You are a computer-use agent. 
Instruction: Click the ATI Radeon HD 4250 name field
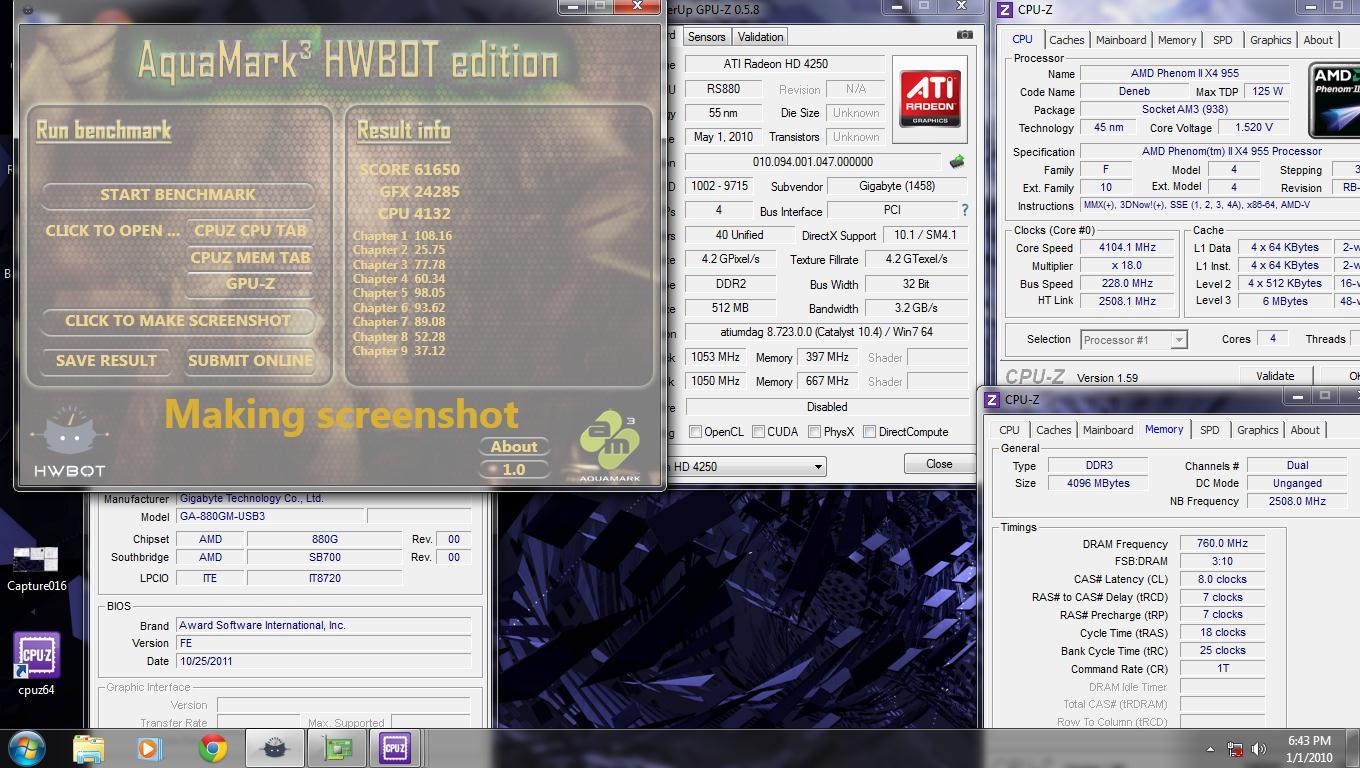785,64
